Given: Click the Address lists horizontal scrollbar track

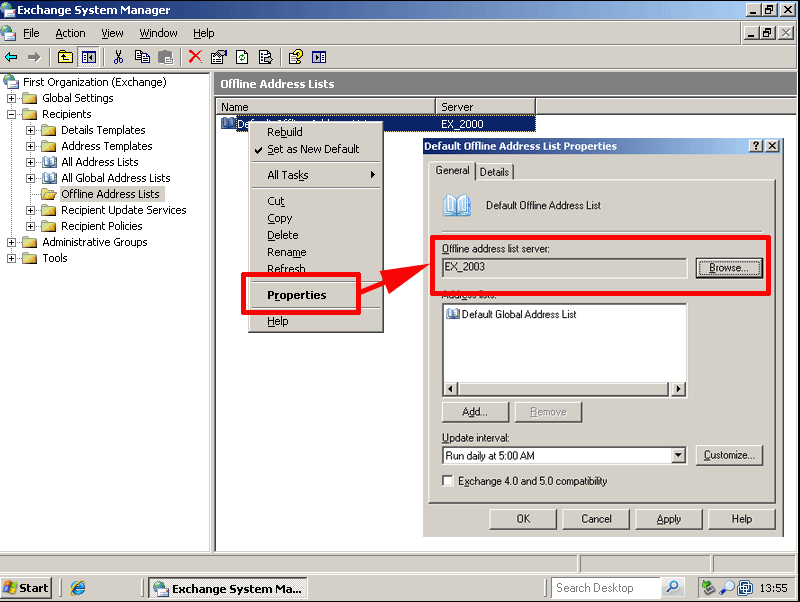Looking at the screenshot, I should pyautogui.click(x=563, y=389).
